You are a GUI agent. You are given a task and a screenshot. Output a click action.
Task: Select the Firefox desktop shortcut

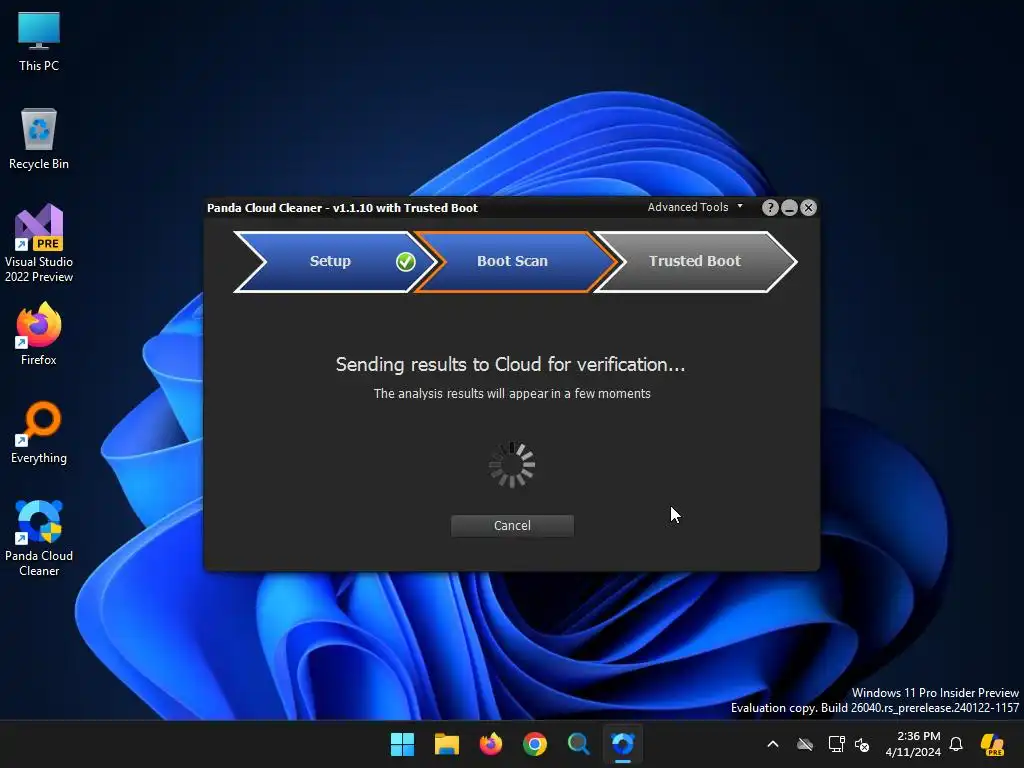(x=39, y=334)
